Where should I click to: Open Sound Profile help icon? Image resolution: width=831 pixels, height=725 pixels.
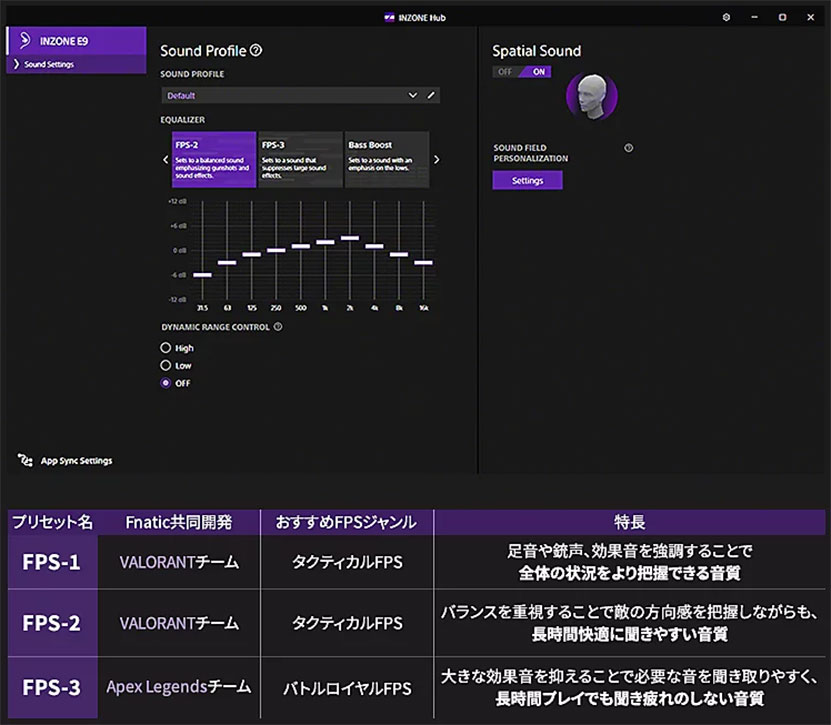coord(256,50)
